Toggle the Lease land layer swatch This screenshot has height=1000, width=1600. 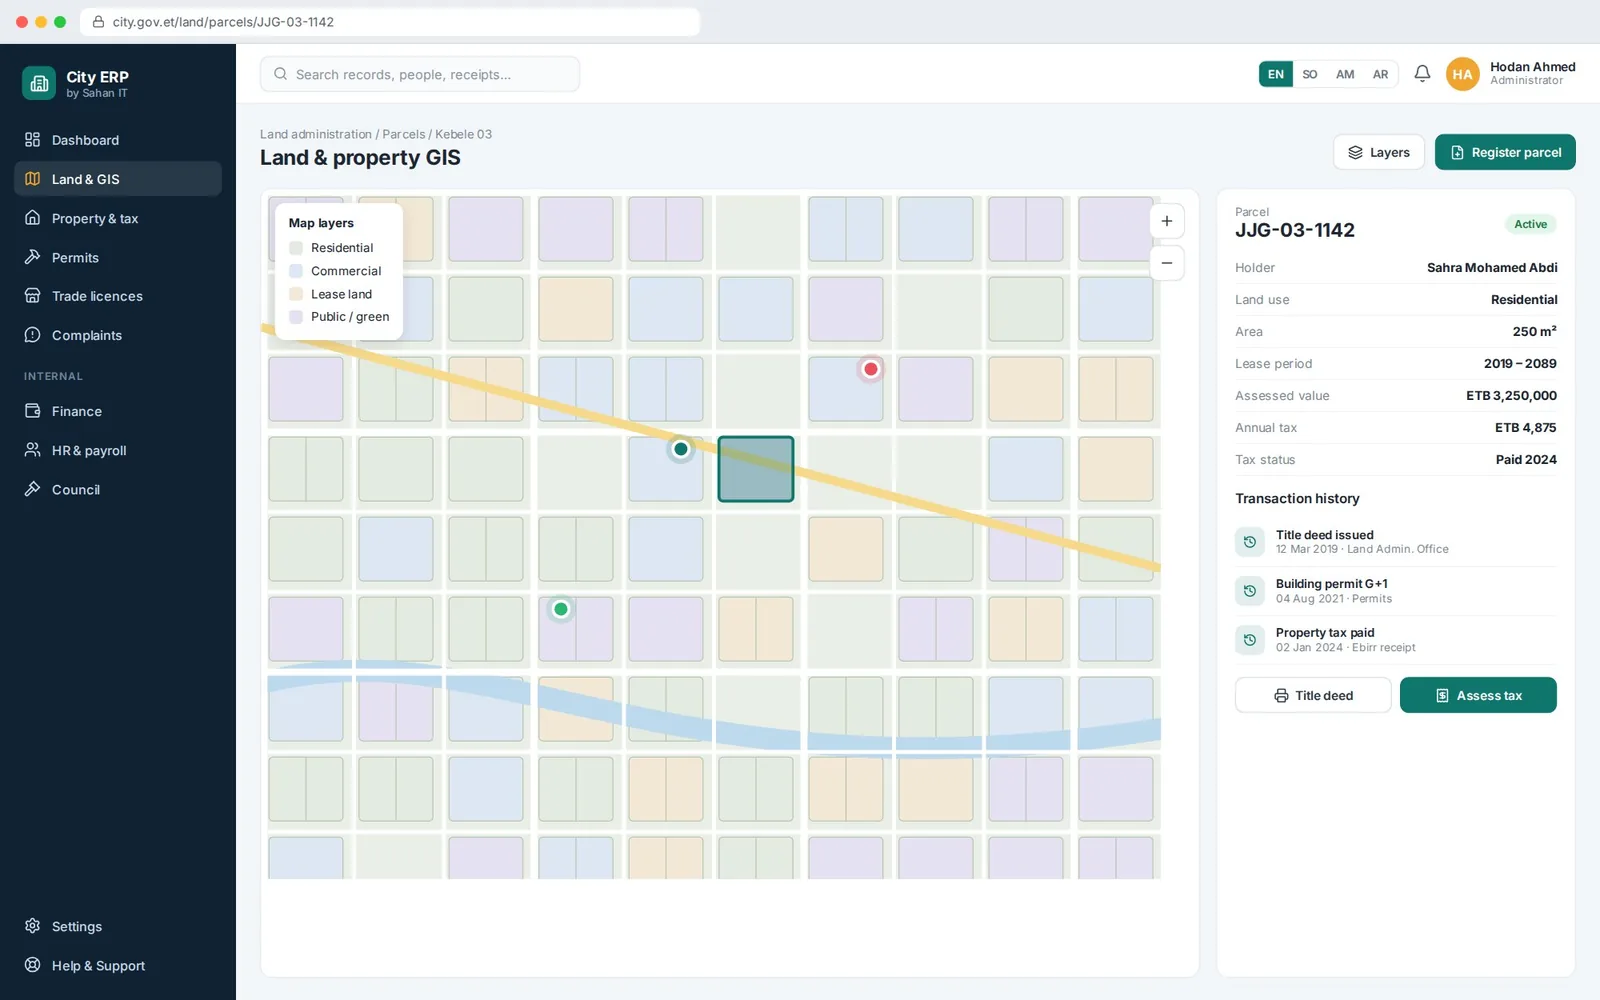[296, 294]
